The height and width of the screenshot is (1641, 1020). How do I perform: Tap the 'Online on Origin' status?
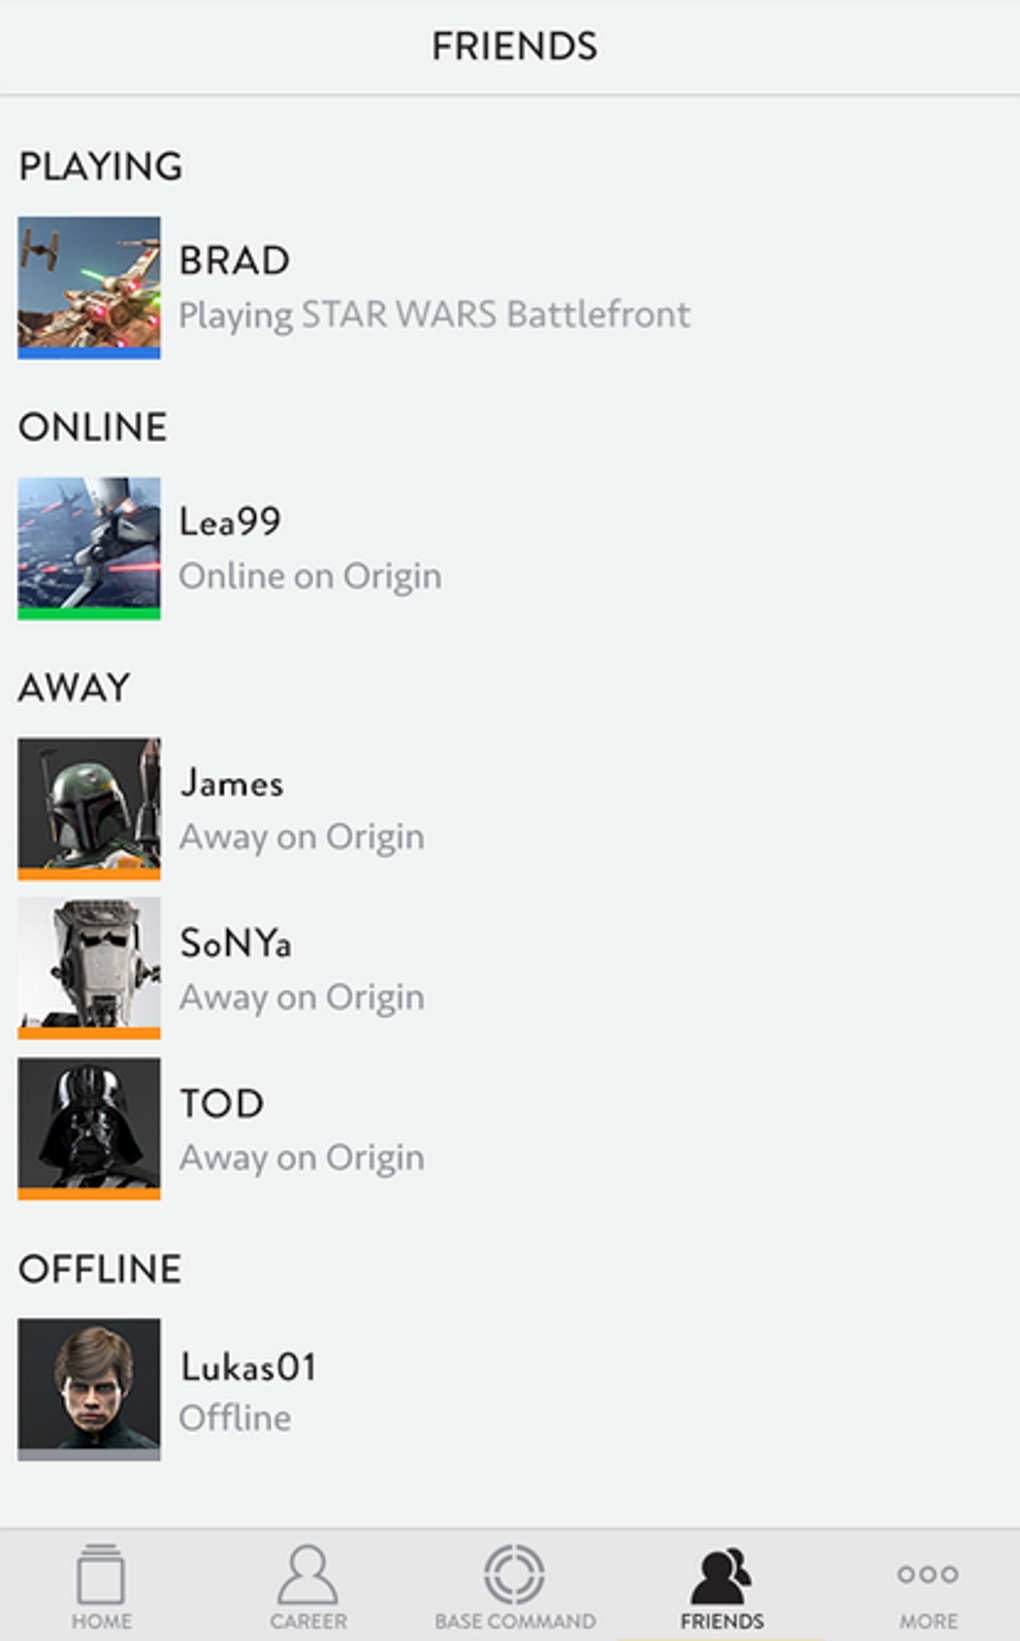(x=310, y=577)
